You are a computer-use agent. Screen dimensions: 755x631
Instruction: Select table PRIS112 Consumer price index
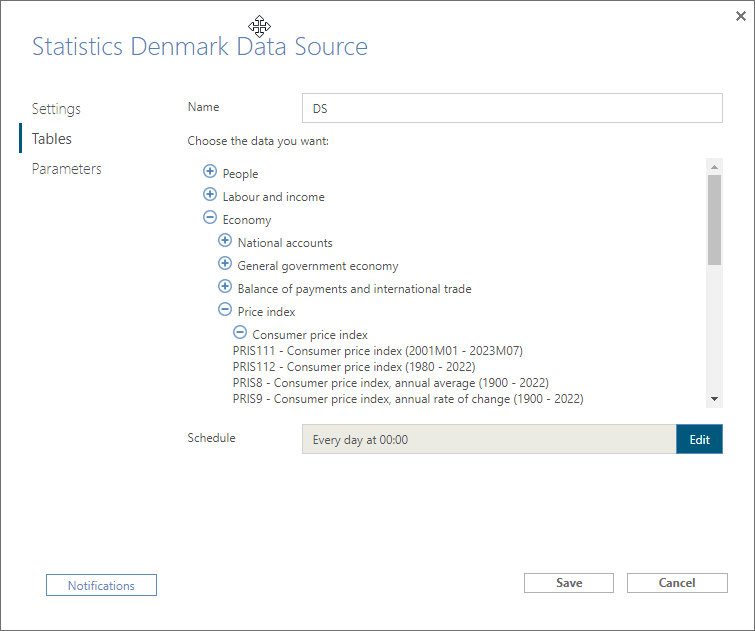(354, 367)
